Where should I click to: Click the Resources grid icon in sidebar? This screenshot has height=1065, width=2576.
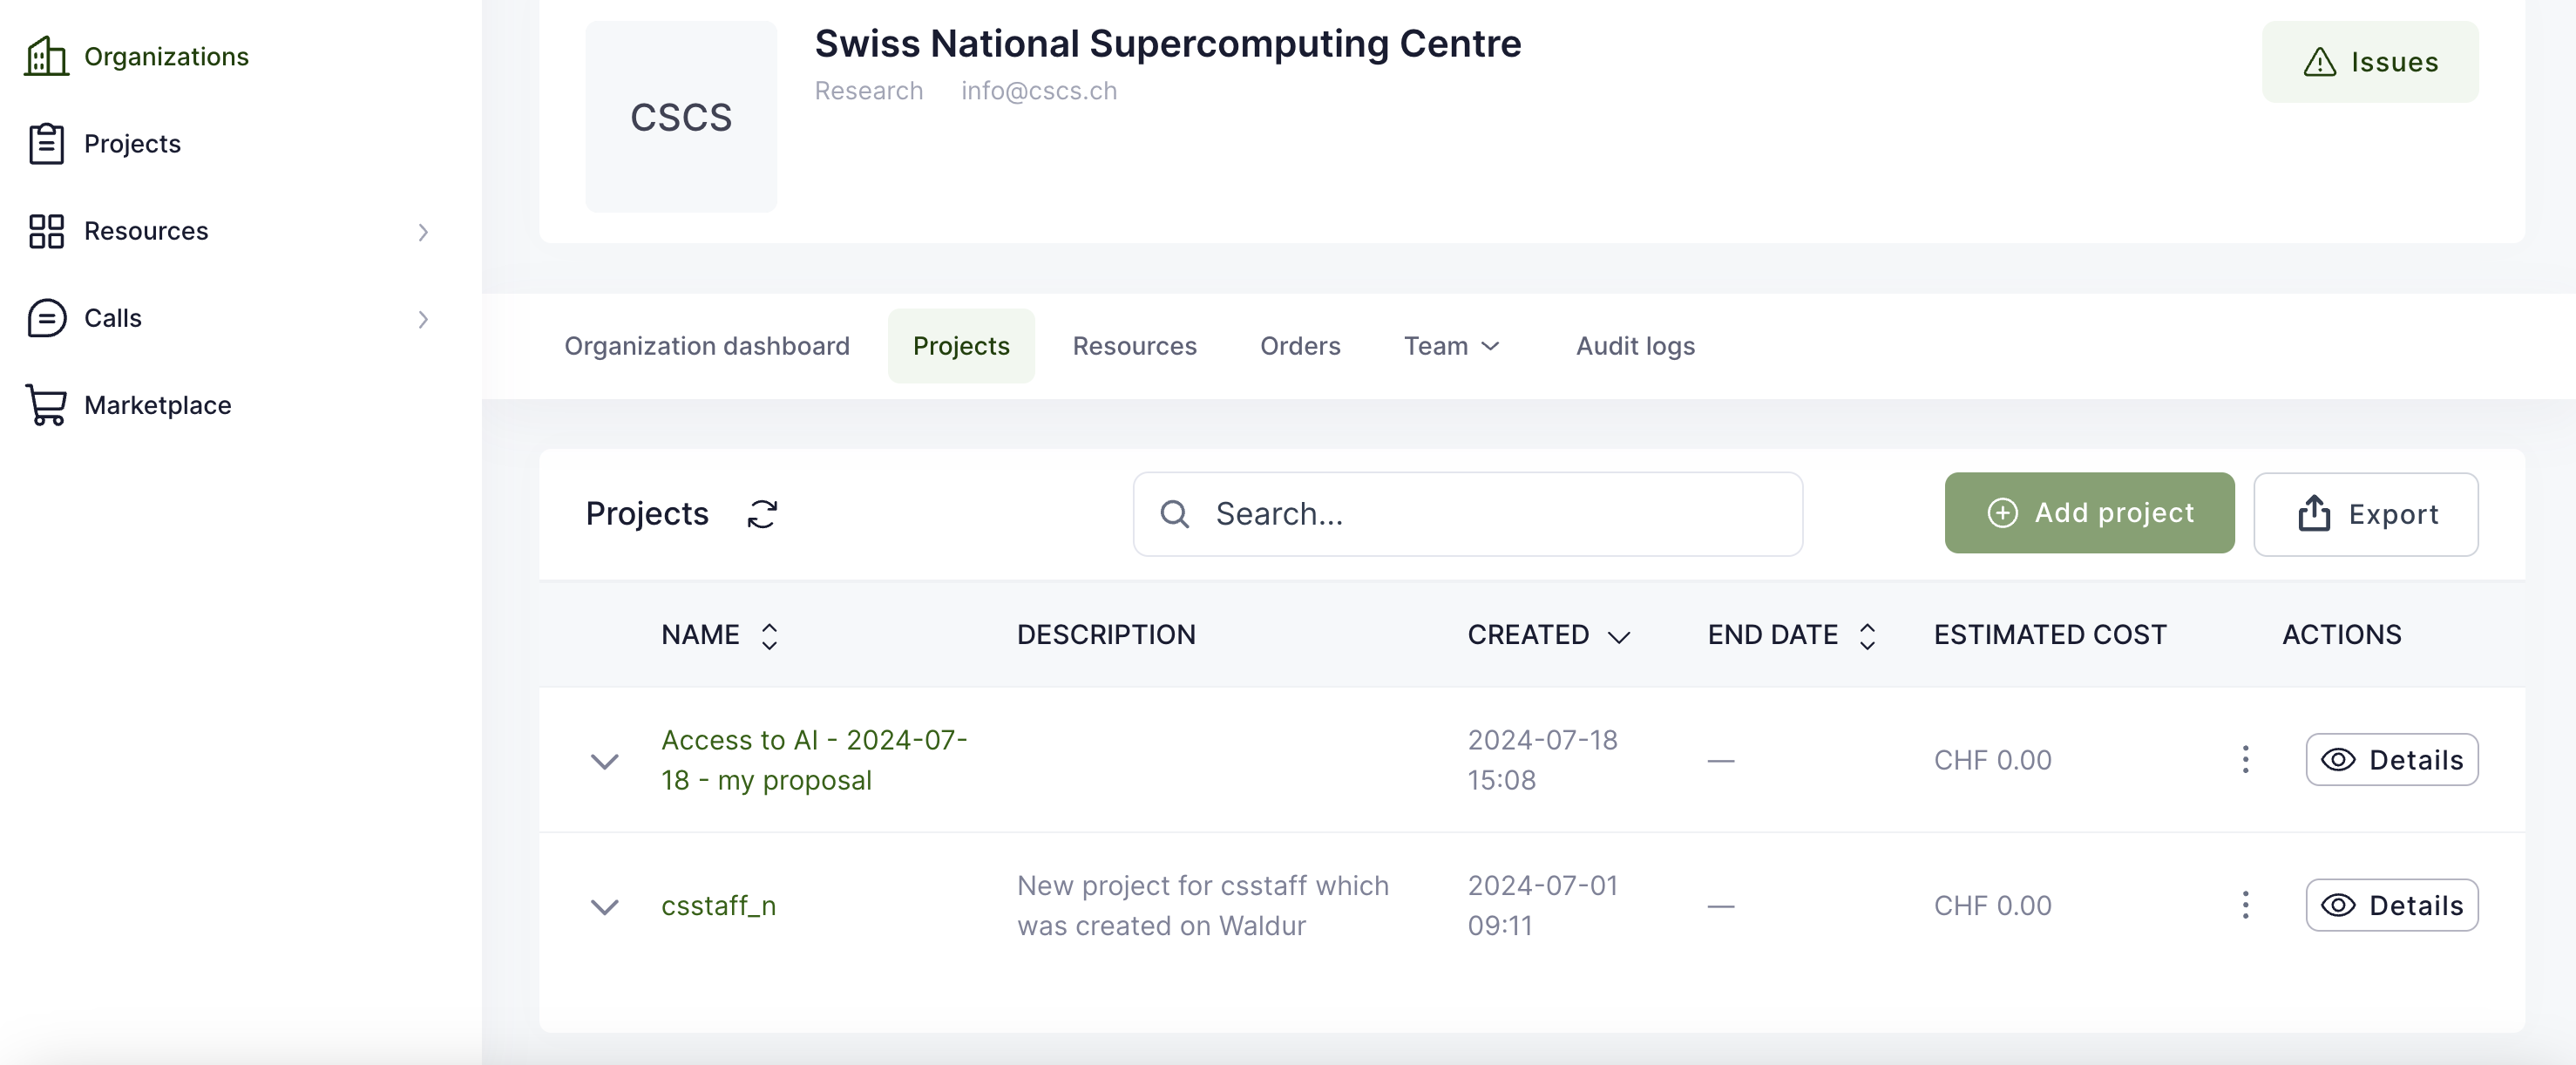coord(46,231)
